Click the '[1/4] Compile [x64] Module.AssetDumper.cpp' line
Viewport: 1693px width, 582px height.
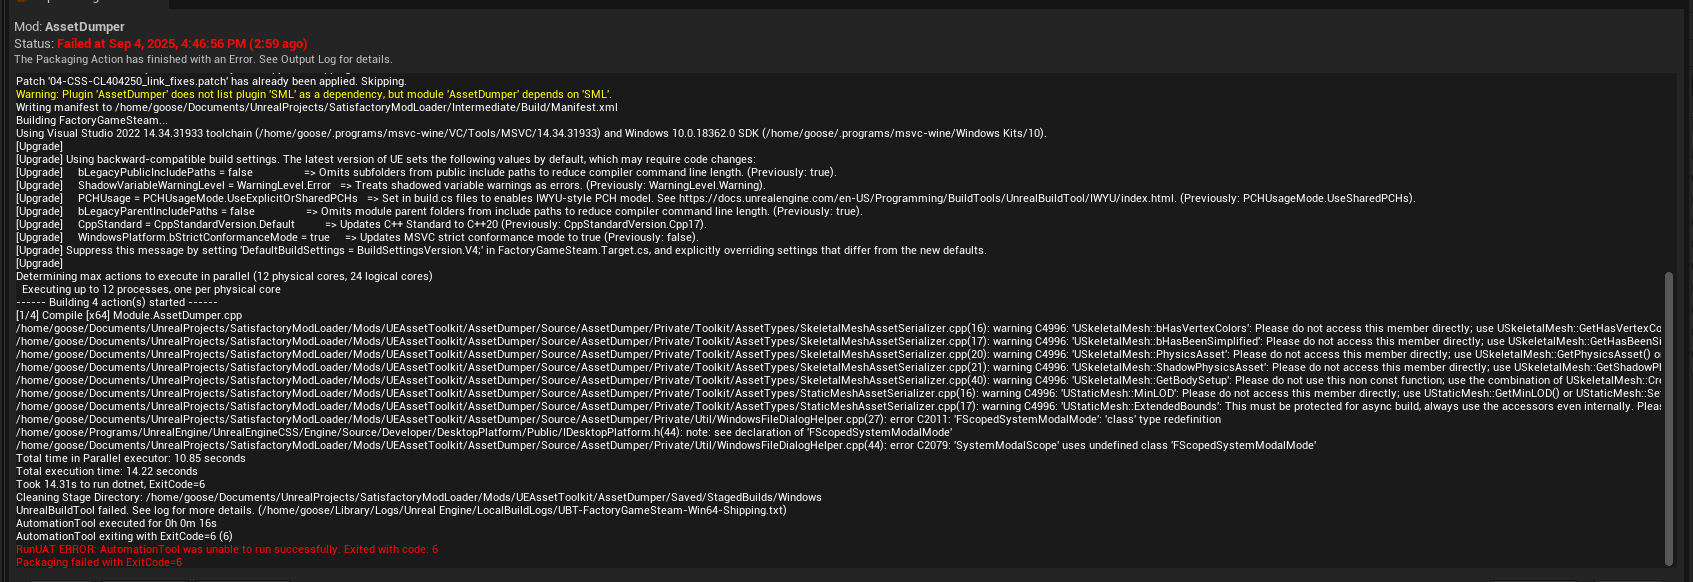coord(128,315)
